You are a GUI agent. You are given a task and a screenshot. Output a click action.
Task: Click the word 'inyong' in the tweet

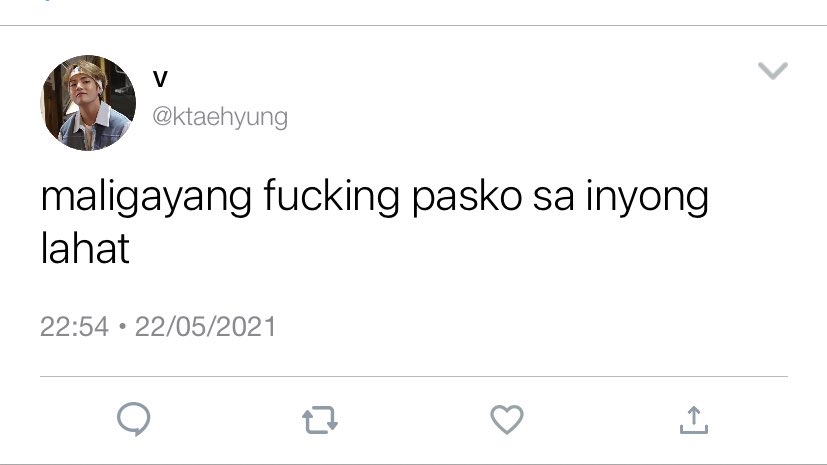pyautogui.click(x=647, y=197)
